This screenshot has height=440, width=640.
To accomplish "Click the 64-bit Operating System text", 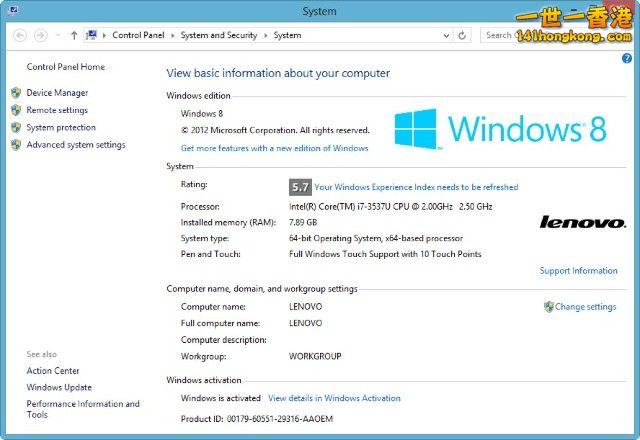I will pos(376,238).
